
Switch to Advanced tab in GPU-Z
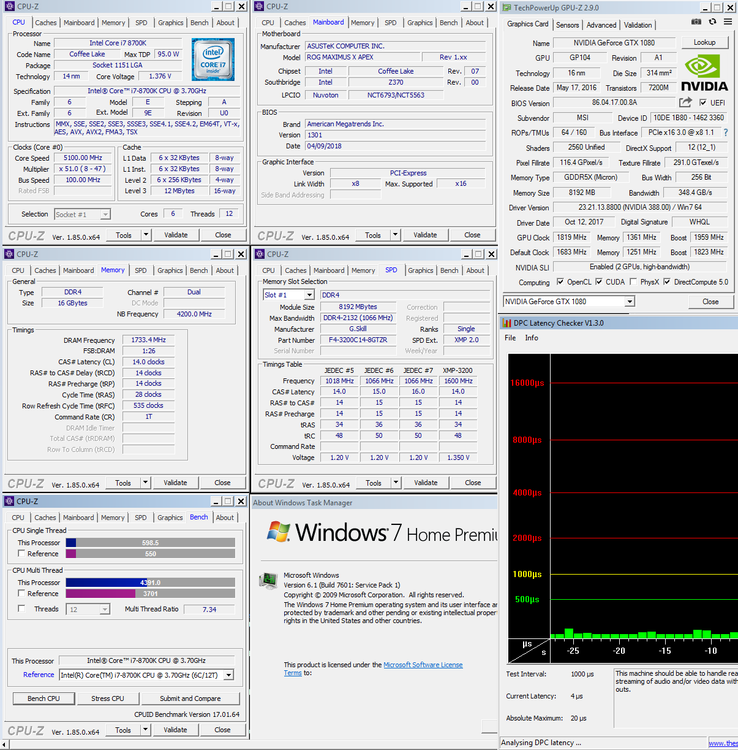coord(601,25)
